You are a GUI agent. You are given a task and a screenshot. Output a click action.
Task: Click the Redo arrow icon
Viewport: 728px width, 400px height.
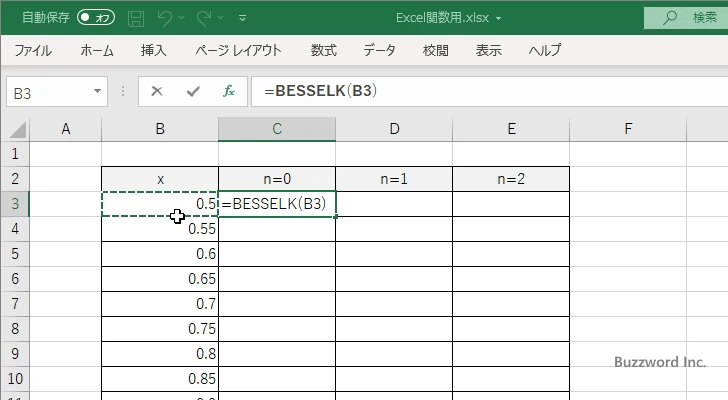click(204, 18)
